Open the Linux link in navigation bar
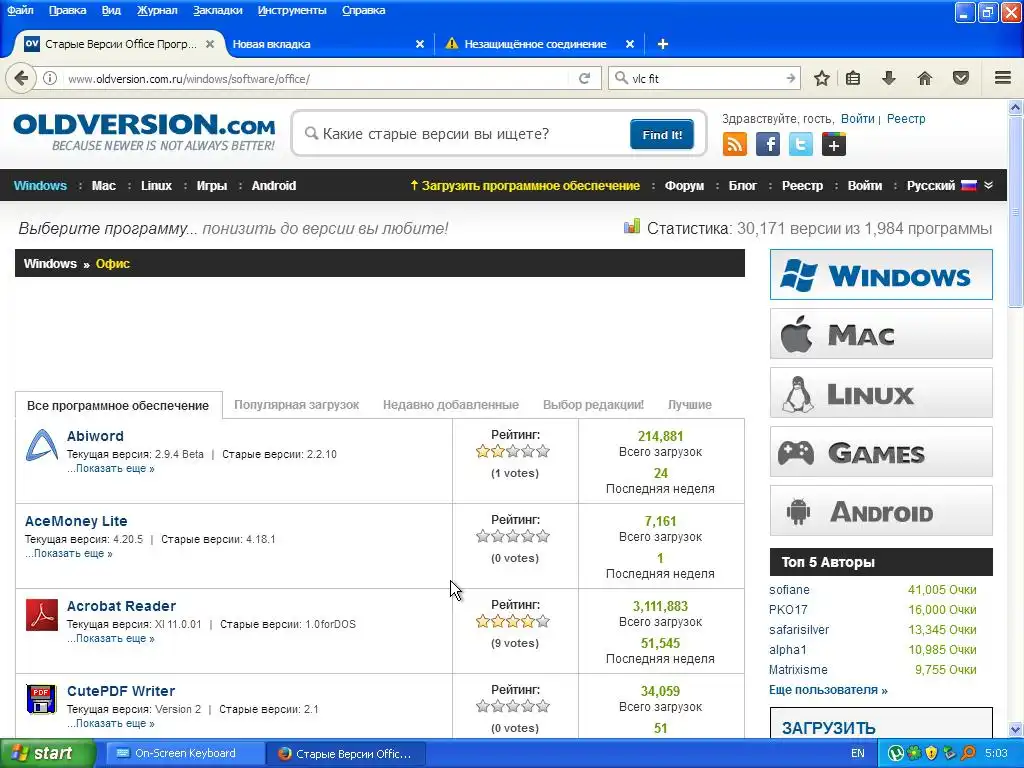The image size is (1024, 768). point(156,185)
